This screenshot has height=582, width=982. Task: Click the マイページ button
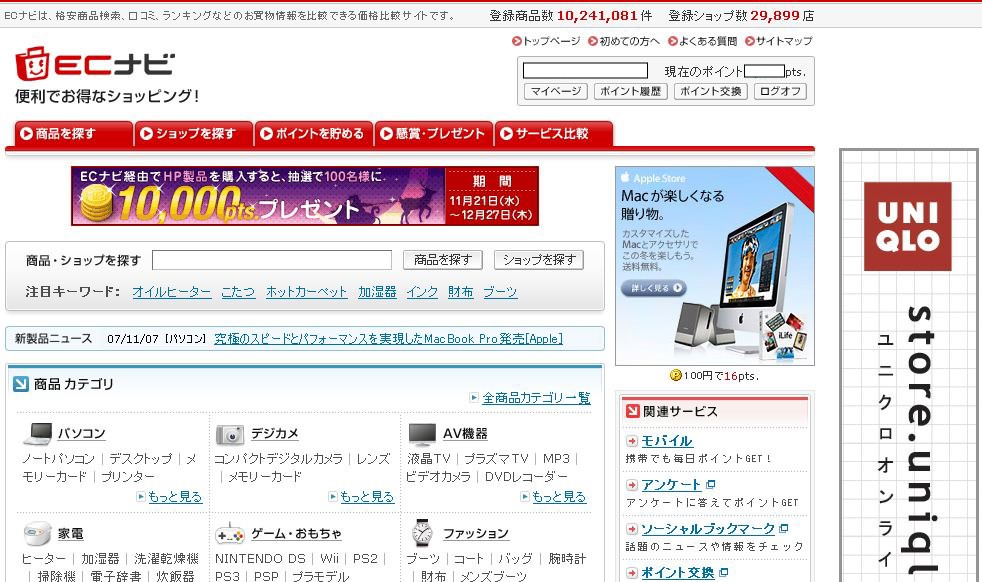(x=556, y=91)
